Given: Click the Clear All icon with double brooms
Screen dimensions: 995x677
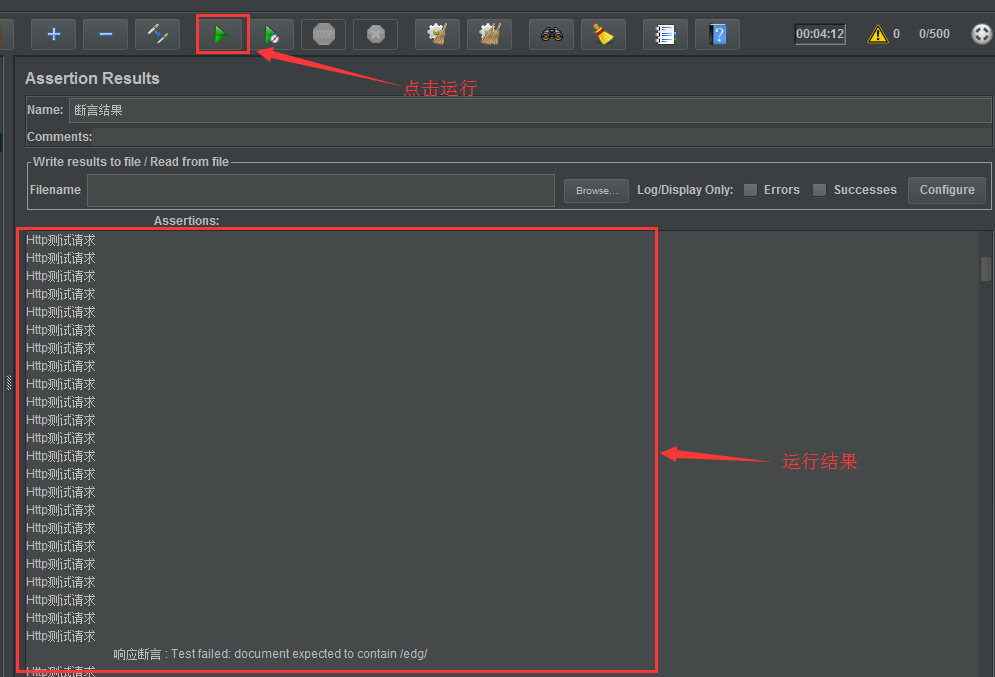Looking at the screenshot, I should pyautogui.click(x=489, y=34).
